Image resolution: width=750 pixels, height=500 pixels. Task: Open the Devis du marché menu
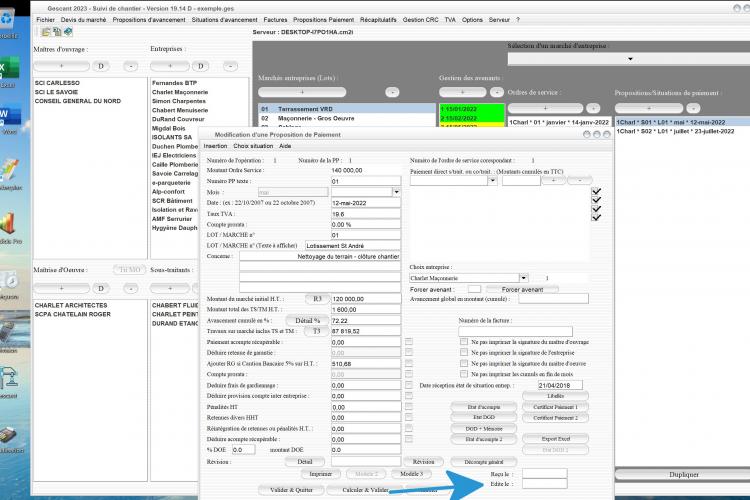point(83,20)
